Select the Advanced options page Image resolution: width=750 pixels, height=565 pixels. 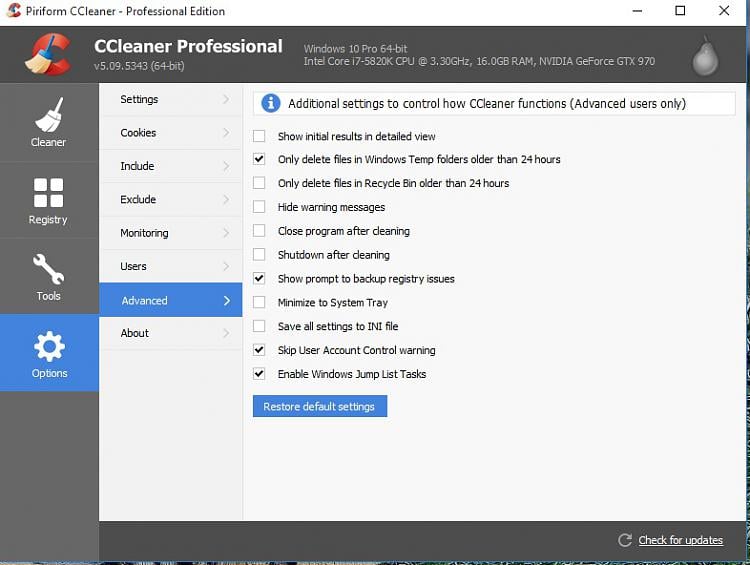coord(171,300)
